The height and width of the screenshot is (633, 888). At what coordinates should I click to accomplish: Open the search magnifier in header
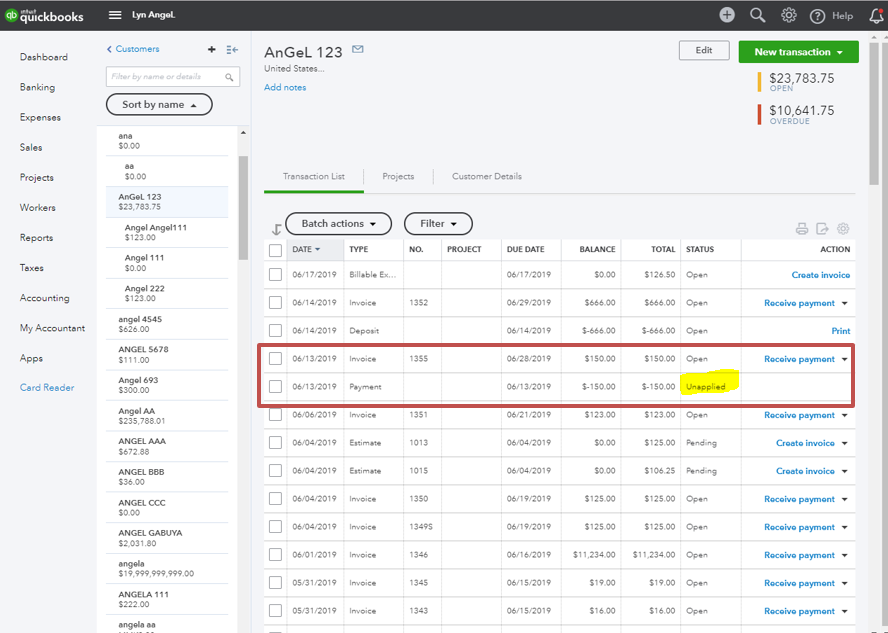pos(757,15)
